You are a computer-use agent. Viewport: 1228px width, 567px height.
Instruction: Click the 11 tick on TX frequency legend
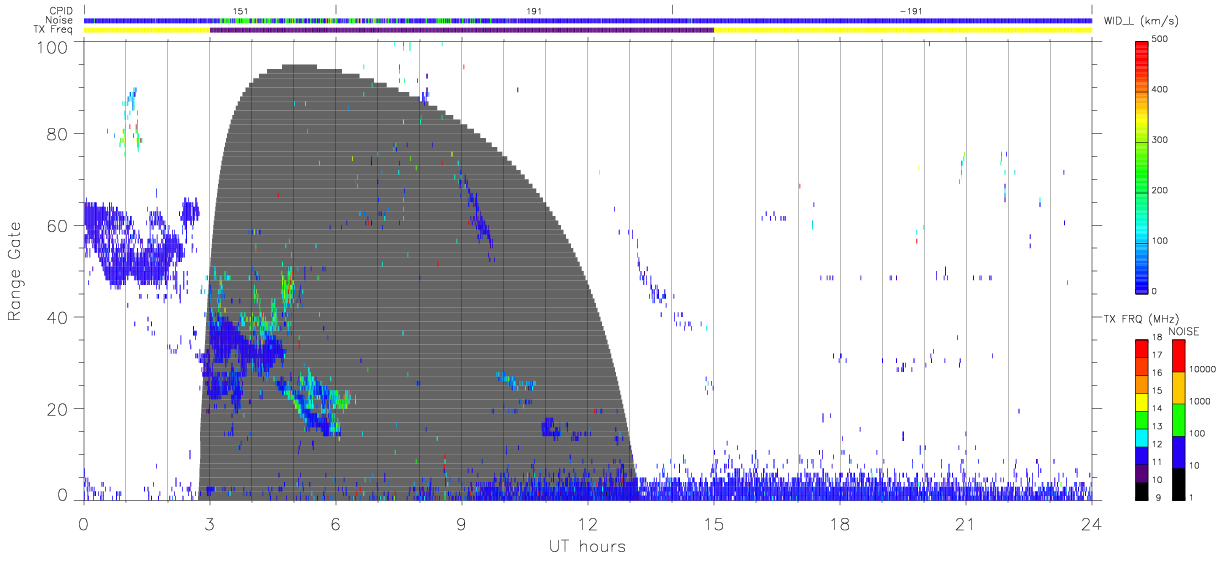tap(1157, 463)
